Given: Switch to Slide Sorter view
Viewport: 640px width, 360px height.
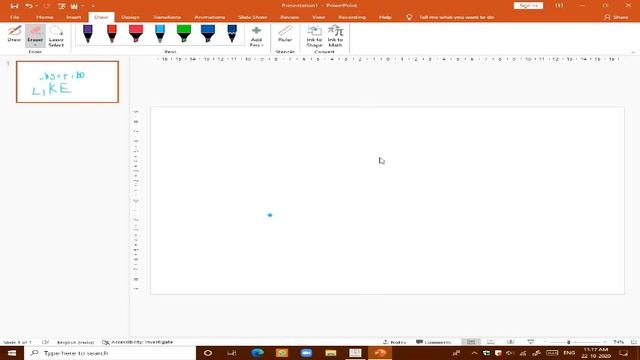Looking at the screenshot, I should coord(491,342).
